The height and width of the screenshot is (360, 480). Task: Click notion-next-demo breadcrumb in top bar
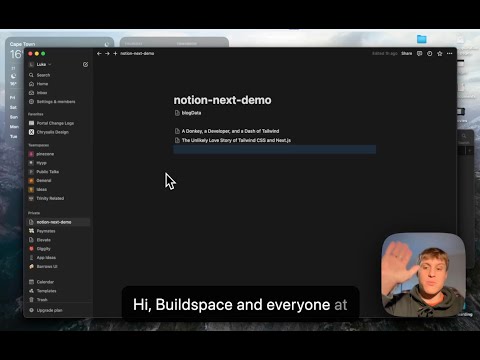(x=137, y=53)
